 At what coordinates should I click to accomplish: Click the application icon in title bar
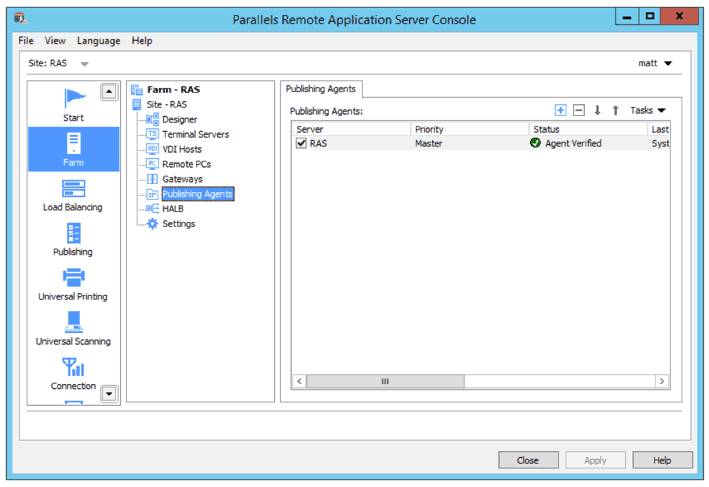pos(20,19)
